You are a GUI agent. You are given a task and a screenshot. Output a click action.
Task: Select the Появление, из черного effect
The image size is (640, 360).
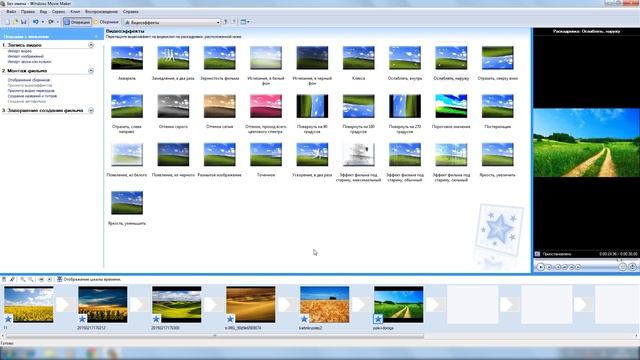173,154
